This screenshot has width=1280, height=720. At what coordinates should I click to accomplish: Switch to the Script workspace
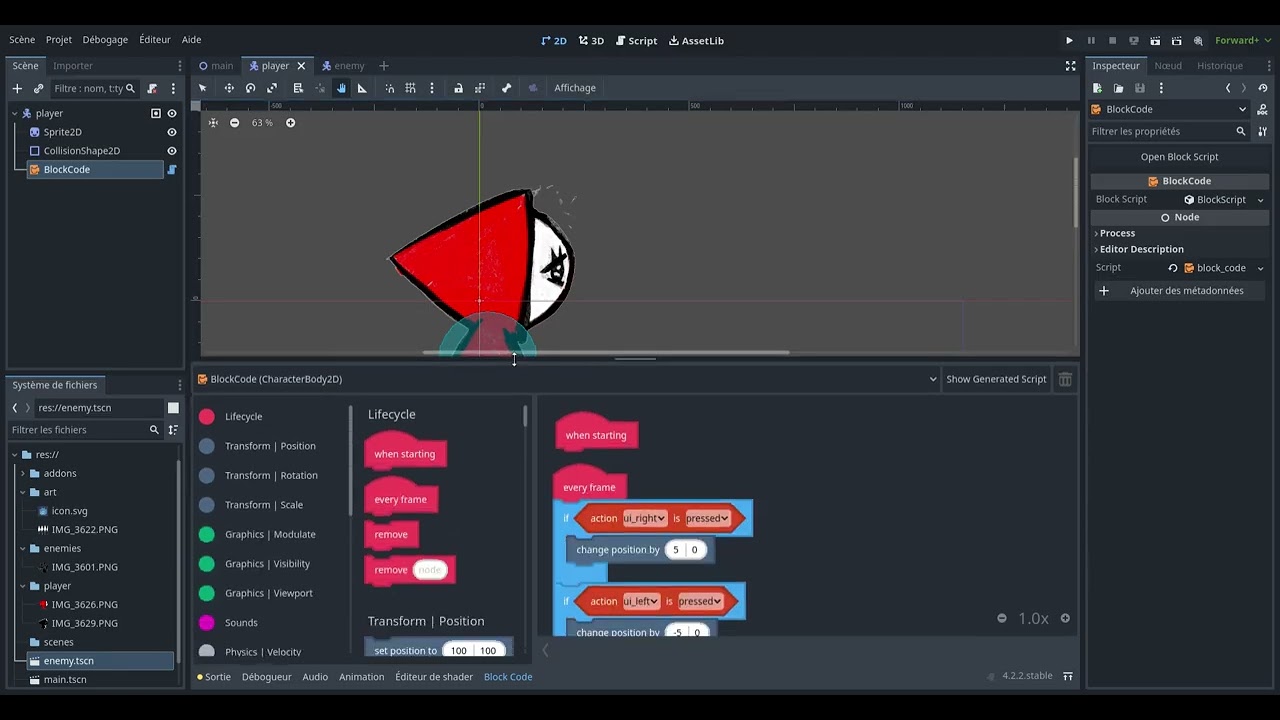tap(637, 41)
